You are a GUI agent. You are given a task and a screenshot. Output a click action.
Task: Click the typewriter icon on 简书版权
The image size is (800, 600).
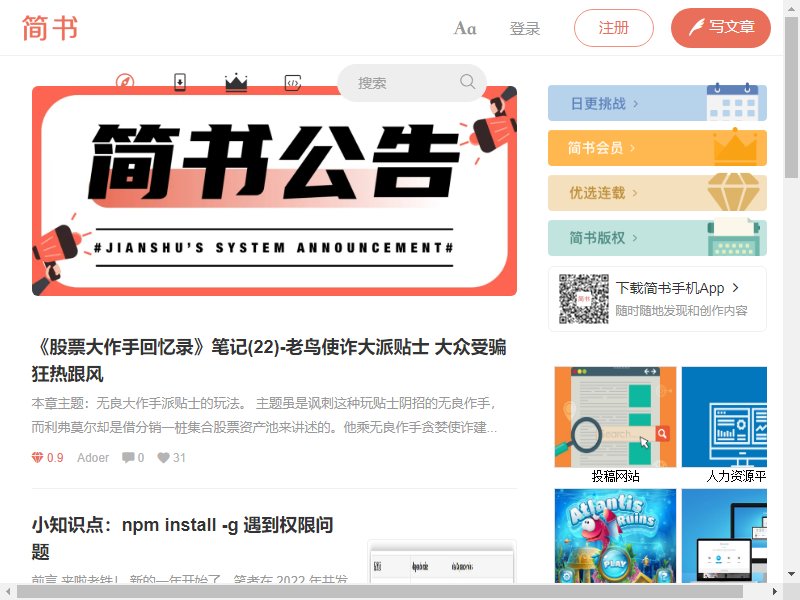click(734, 237)
